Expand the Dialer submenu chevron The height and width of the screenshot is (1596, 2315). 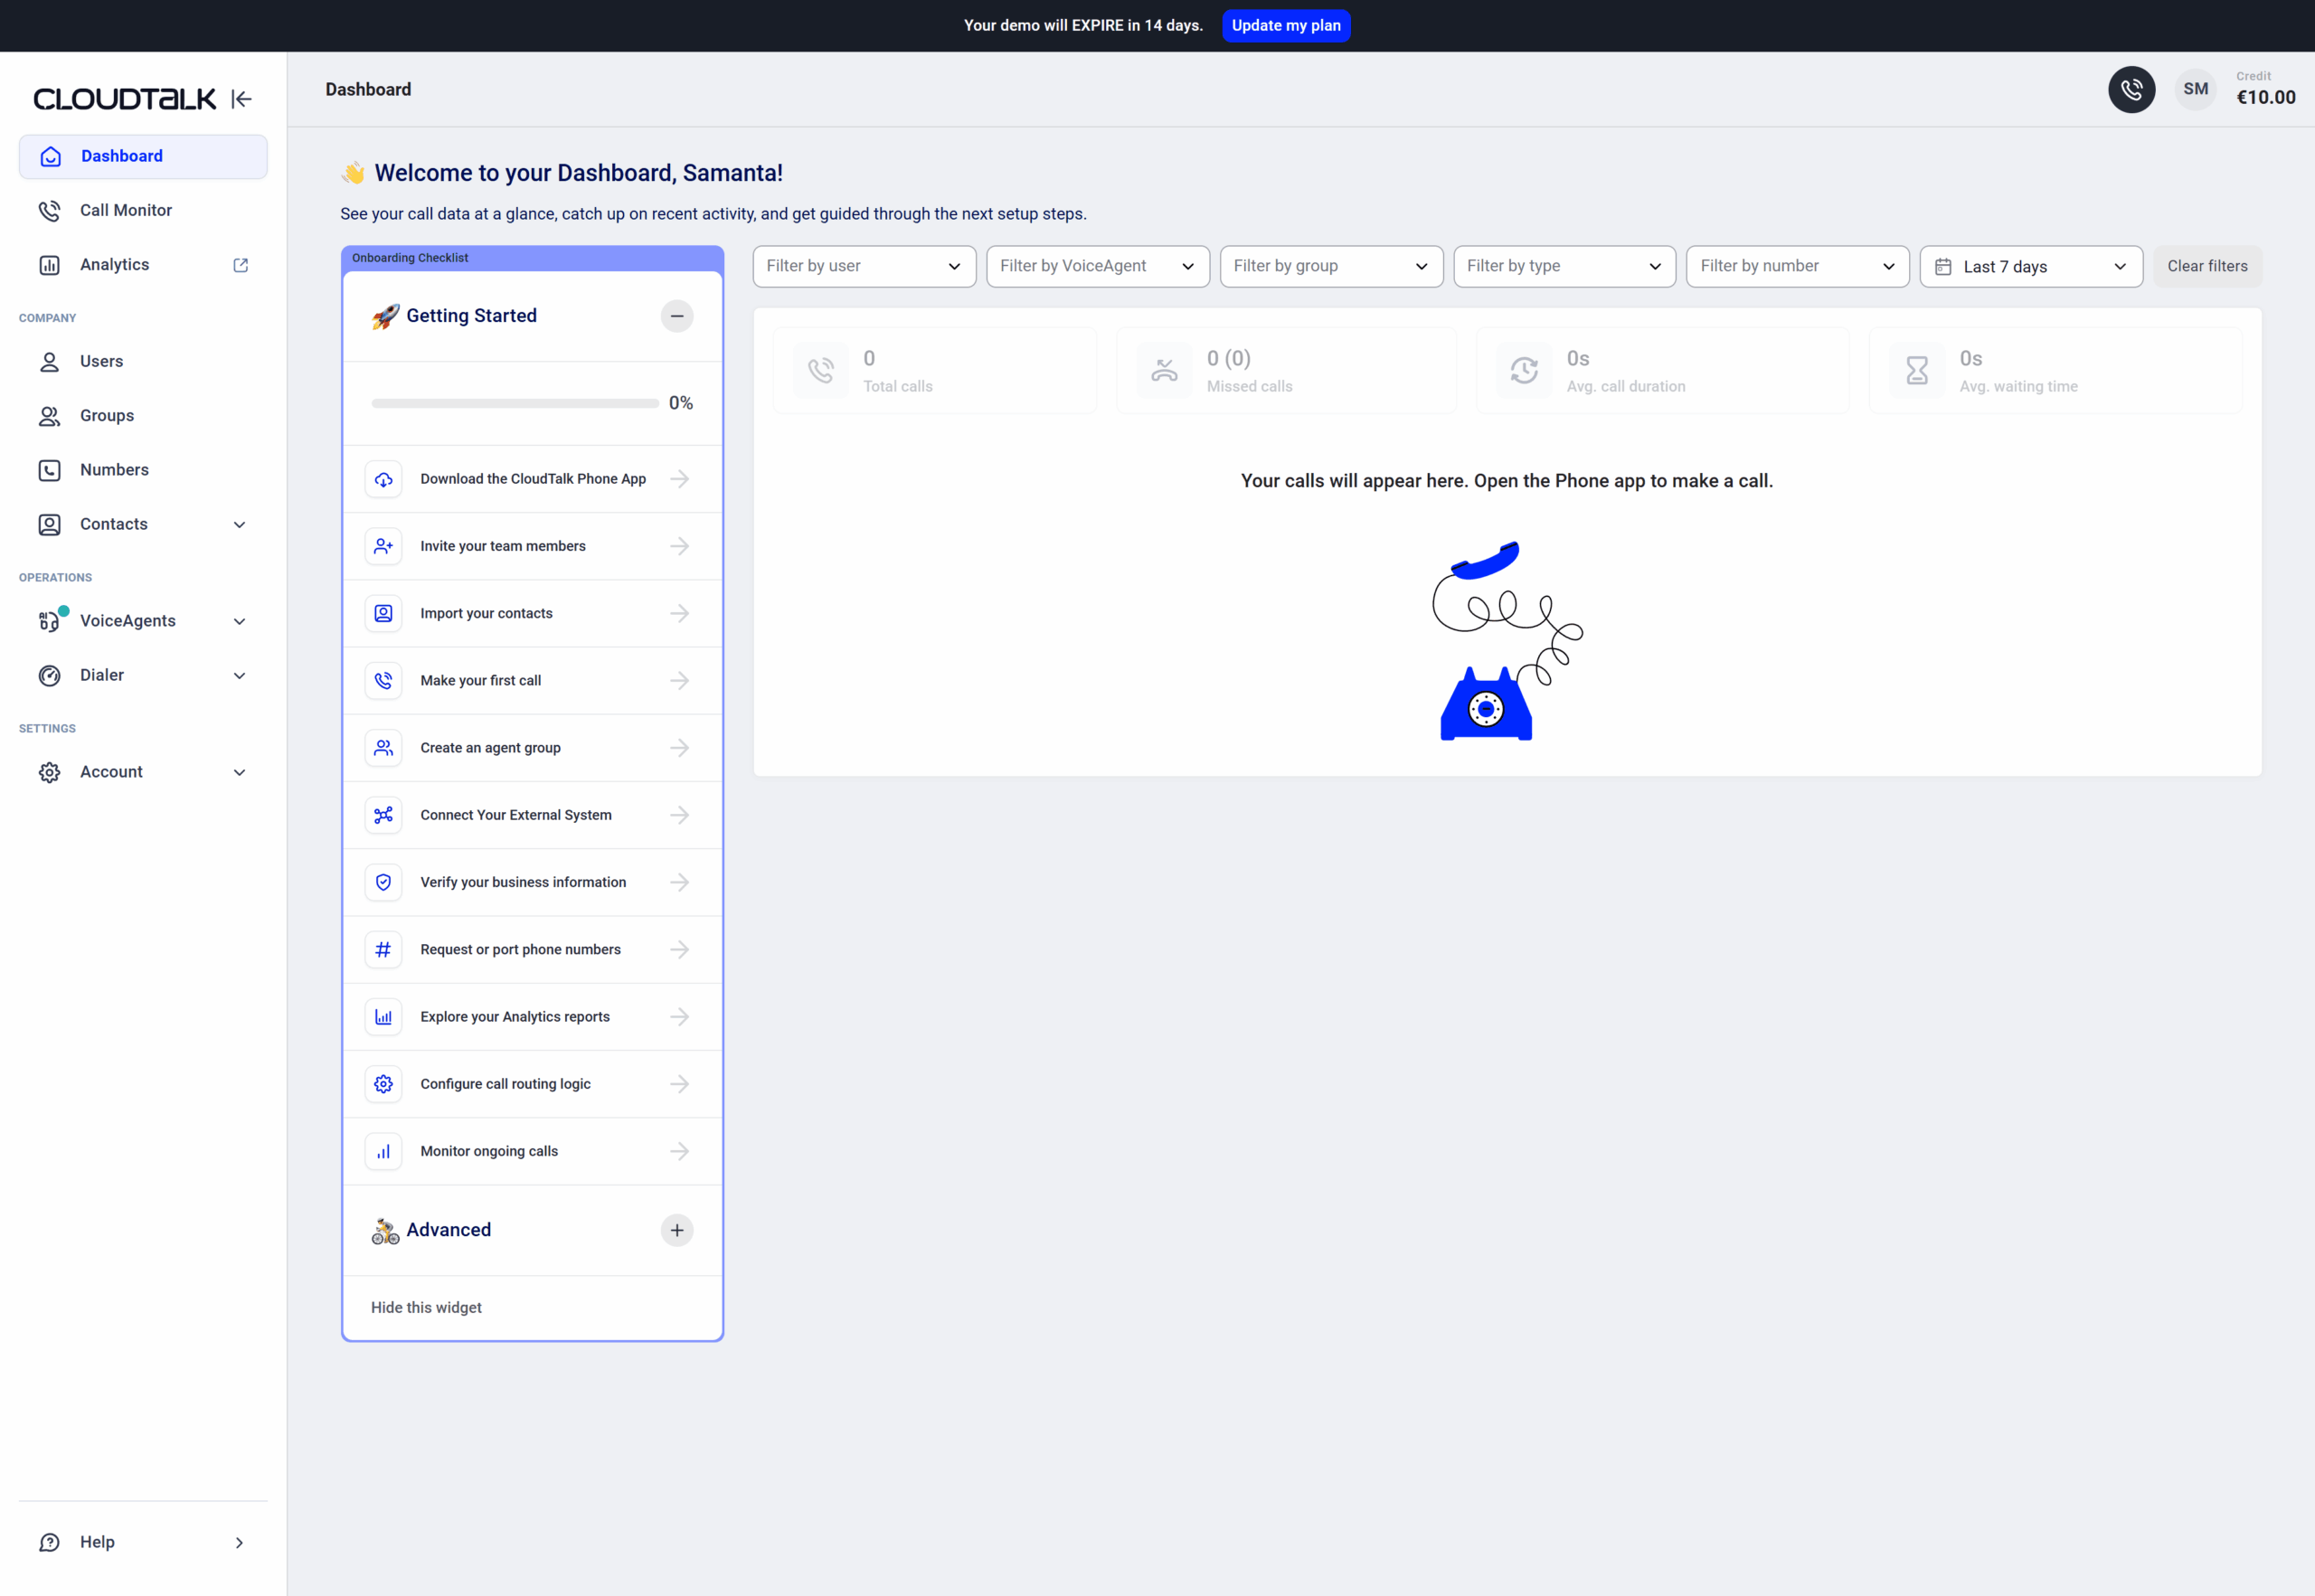[240, 676]
